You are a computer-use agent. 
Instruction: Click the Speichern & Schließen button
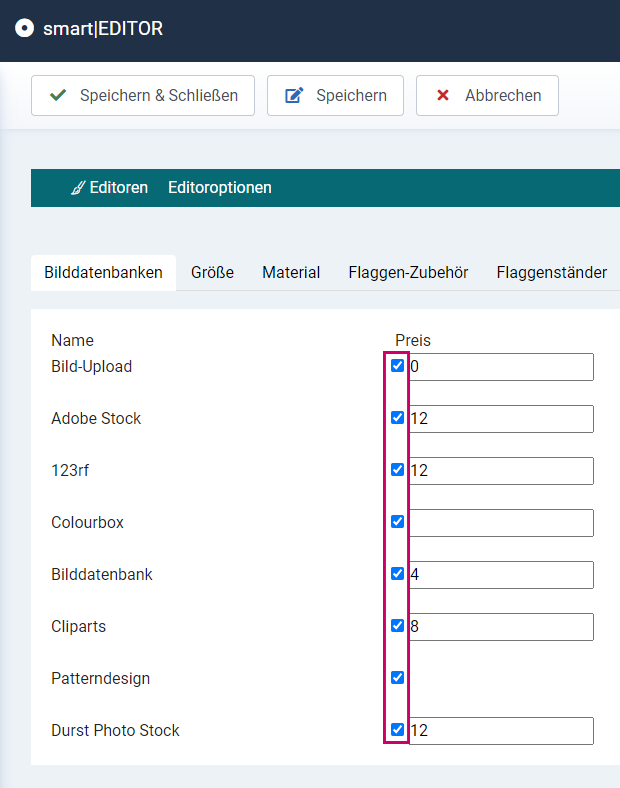(x=143, y=95)
